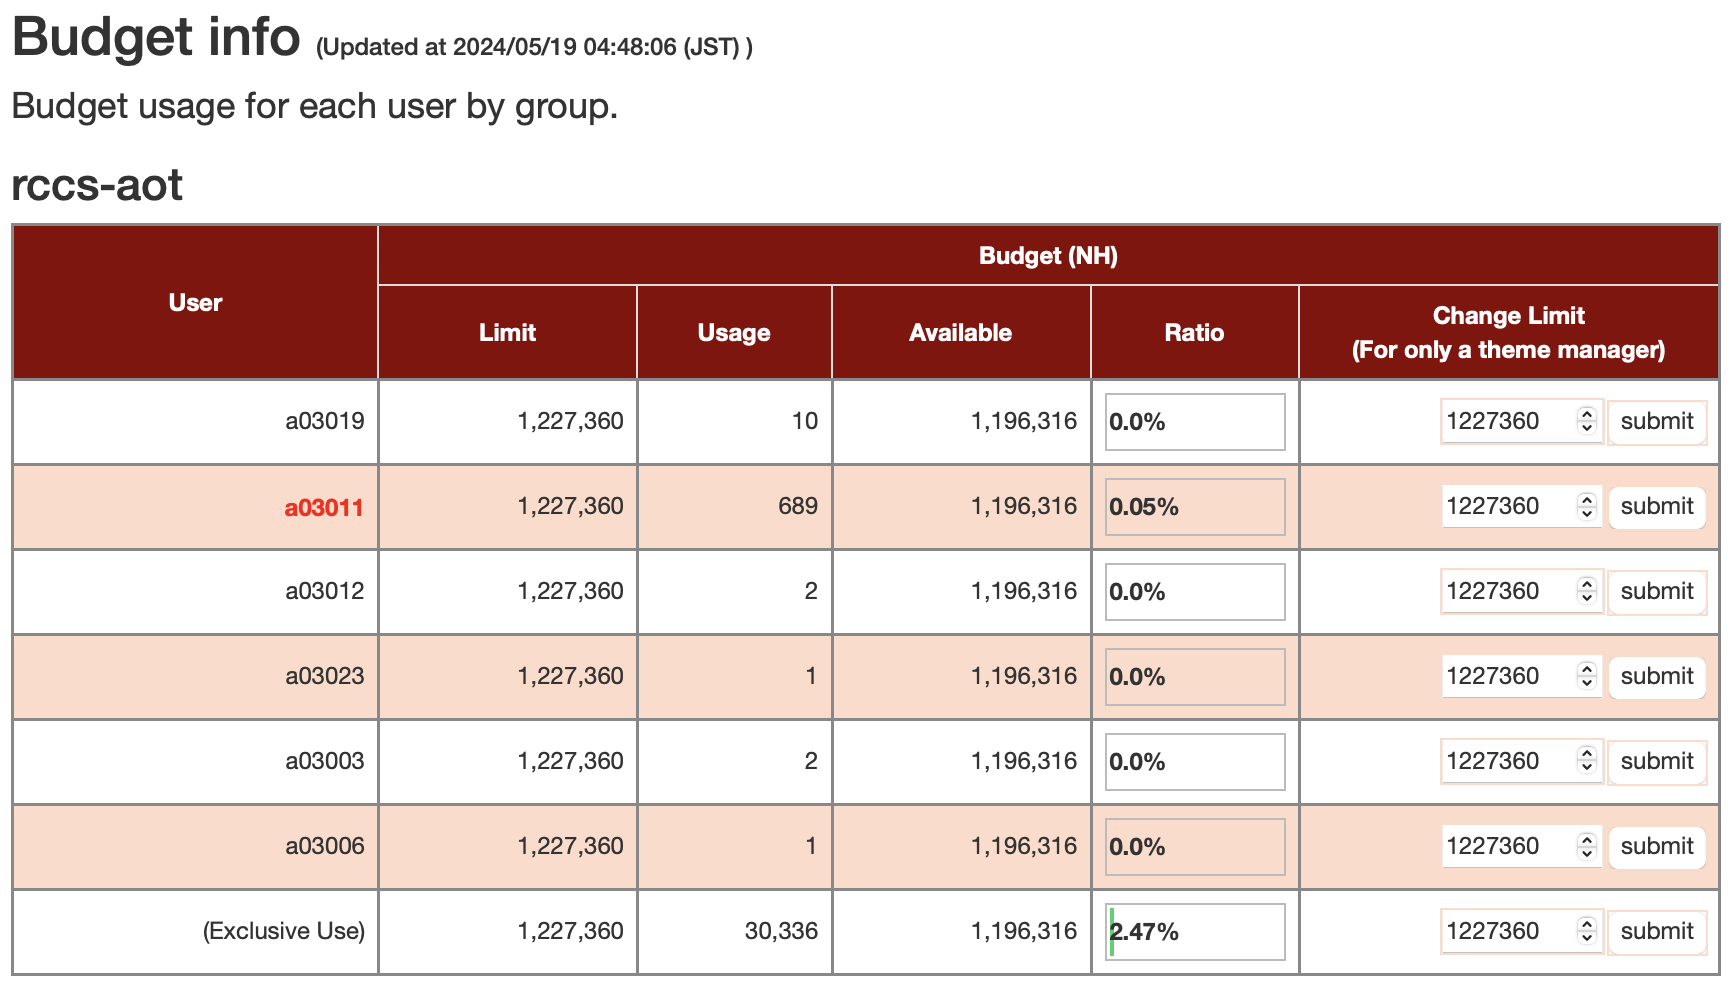Submit the limit change for a03012

1656,592
